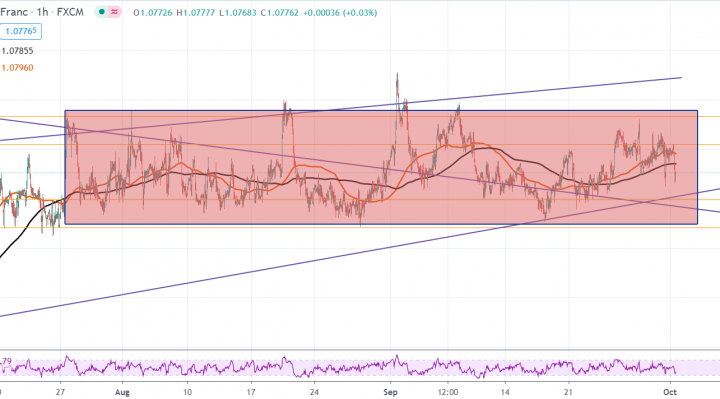
Task: Select the black 1.07855 moving average value
Action: [x=17, y=51]
